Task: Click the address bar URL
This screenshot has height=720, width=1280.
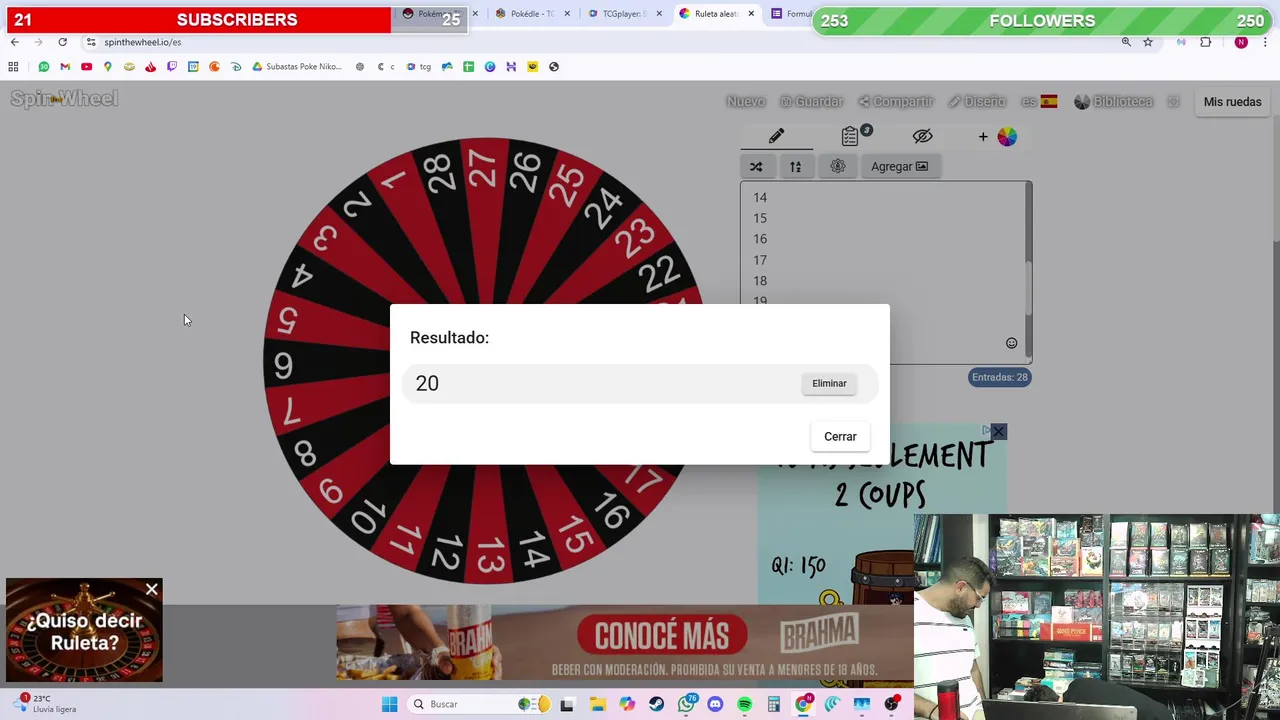Action: point(142,42)
